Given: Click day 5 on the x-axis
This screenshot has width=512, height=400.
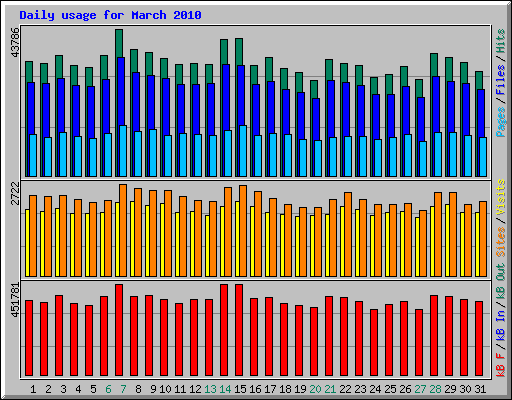Looking at the screenshot, I should 93,389.
